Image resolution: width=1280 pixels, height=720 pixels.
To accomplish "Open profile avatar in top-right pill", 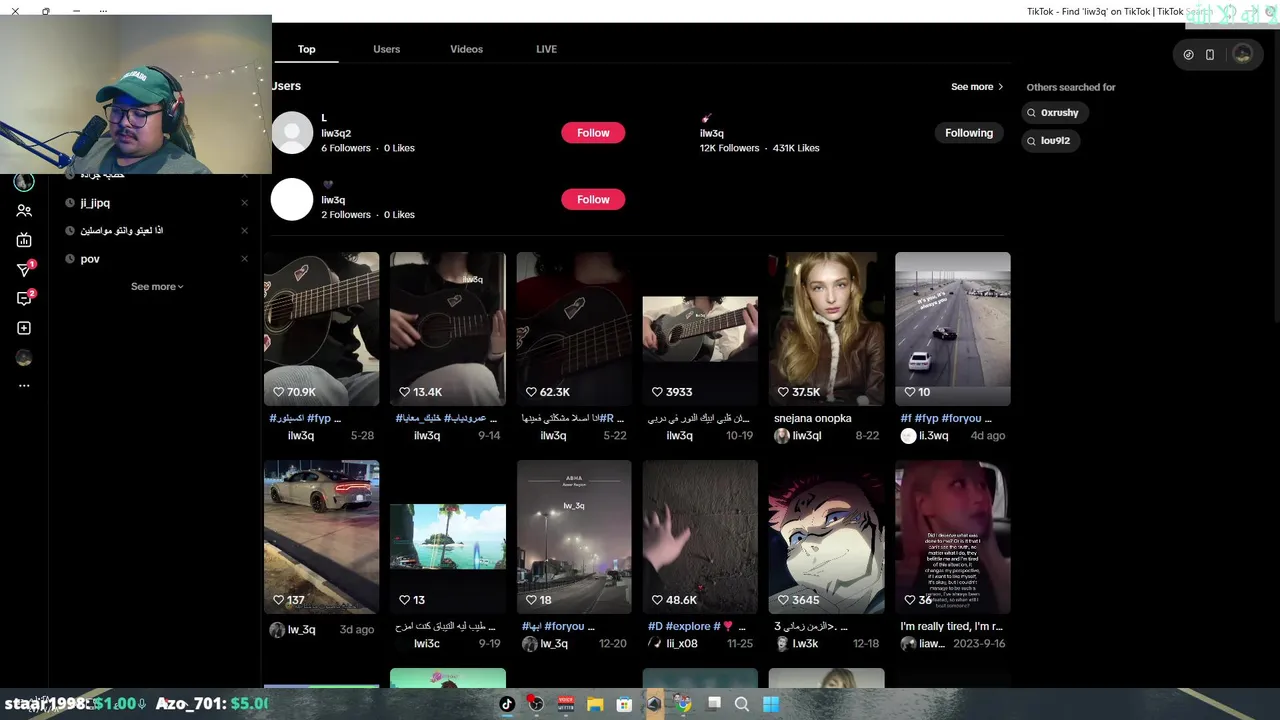I will pos(1243,55).
